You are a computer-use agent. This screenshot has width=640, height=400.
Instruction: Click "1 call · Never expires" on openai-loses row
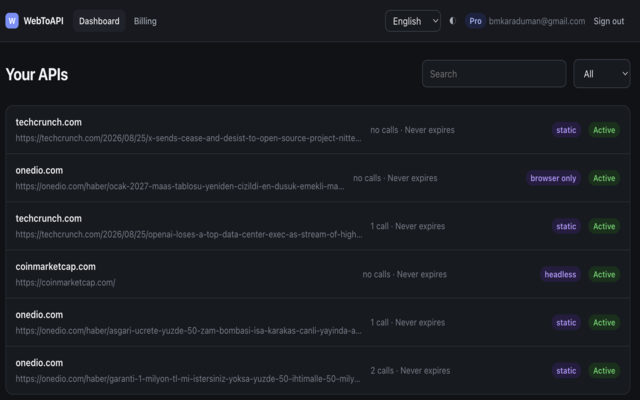[x=407, y=226]
